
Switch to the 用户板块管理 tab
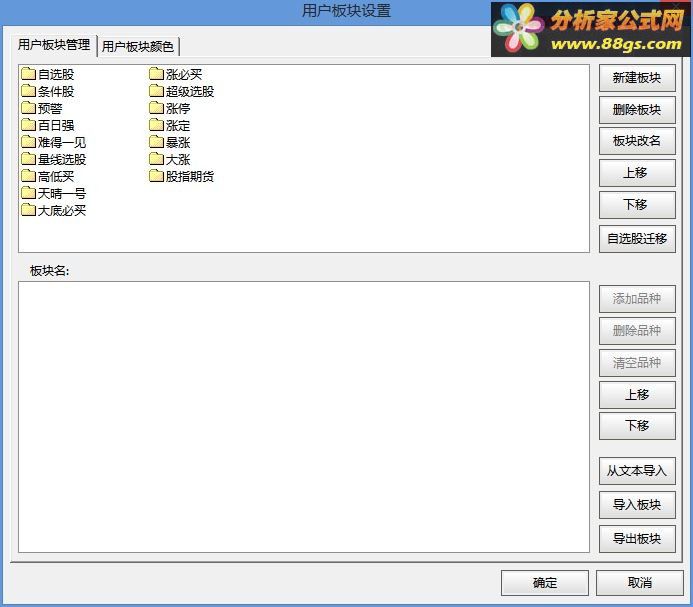[x=54, y=45]
